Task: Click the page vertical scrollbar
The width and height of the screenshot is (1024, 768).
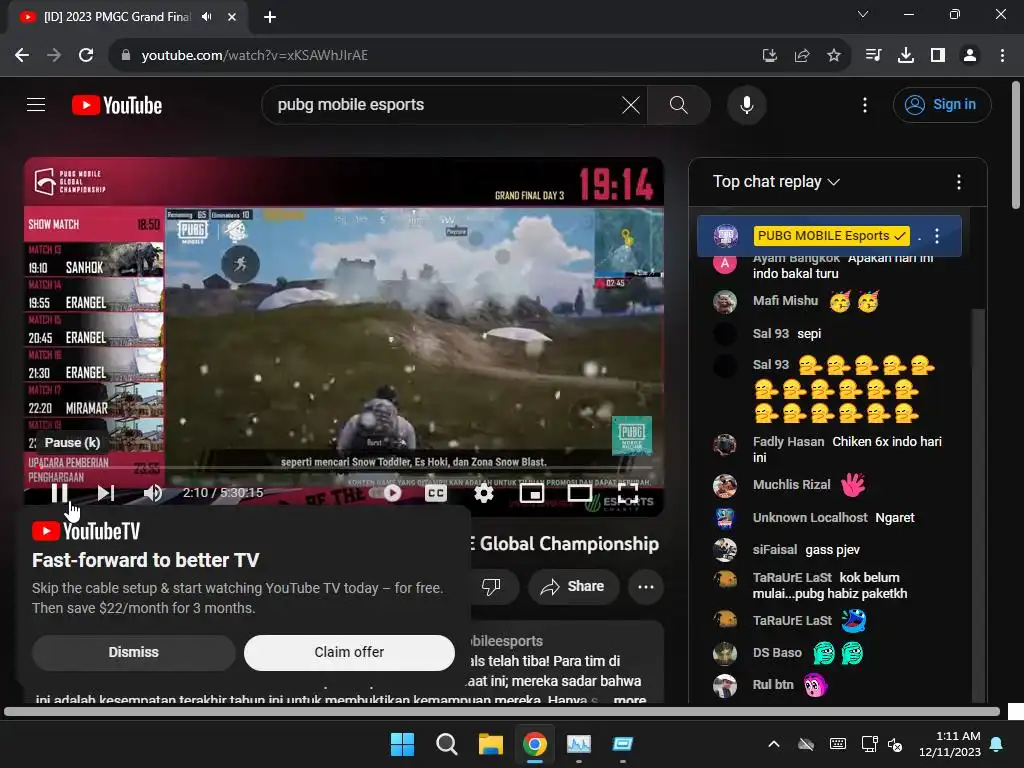Action: tap(1016, 146)
